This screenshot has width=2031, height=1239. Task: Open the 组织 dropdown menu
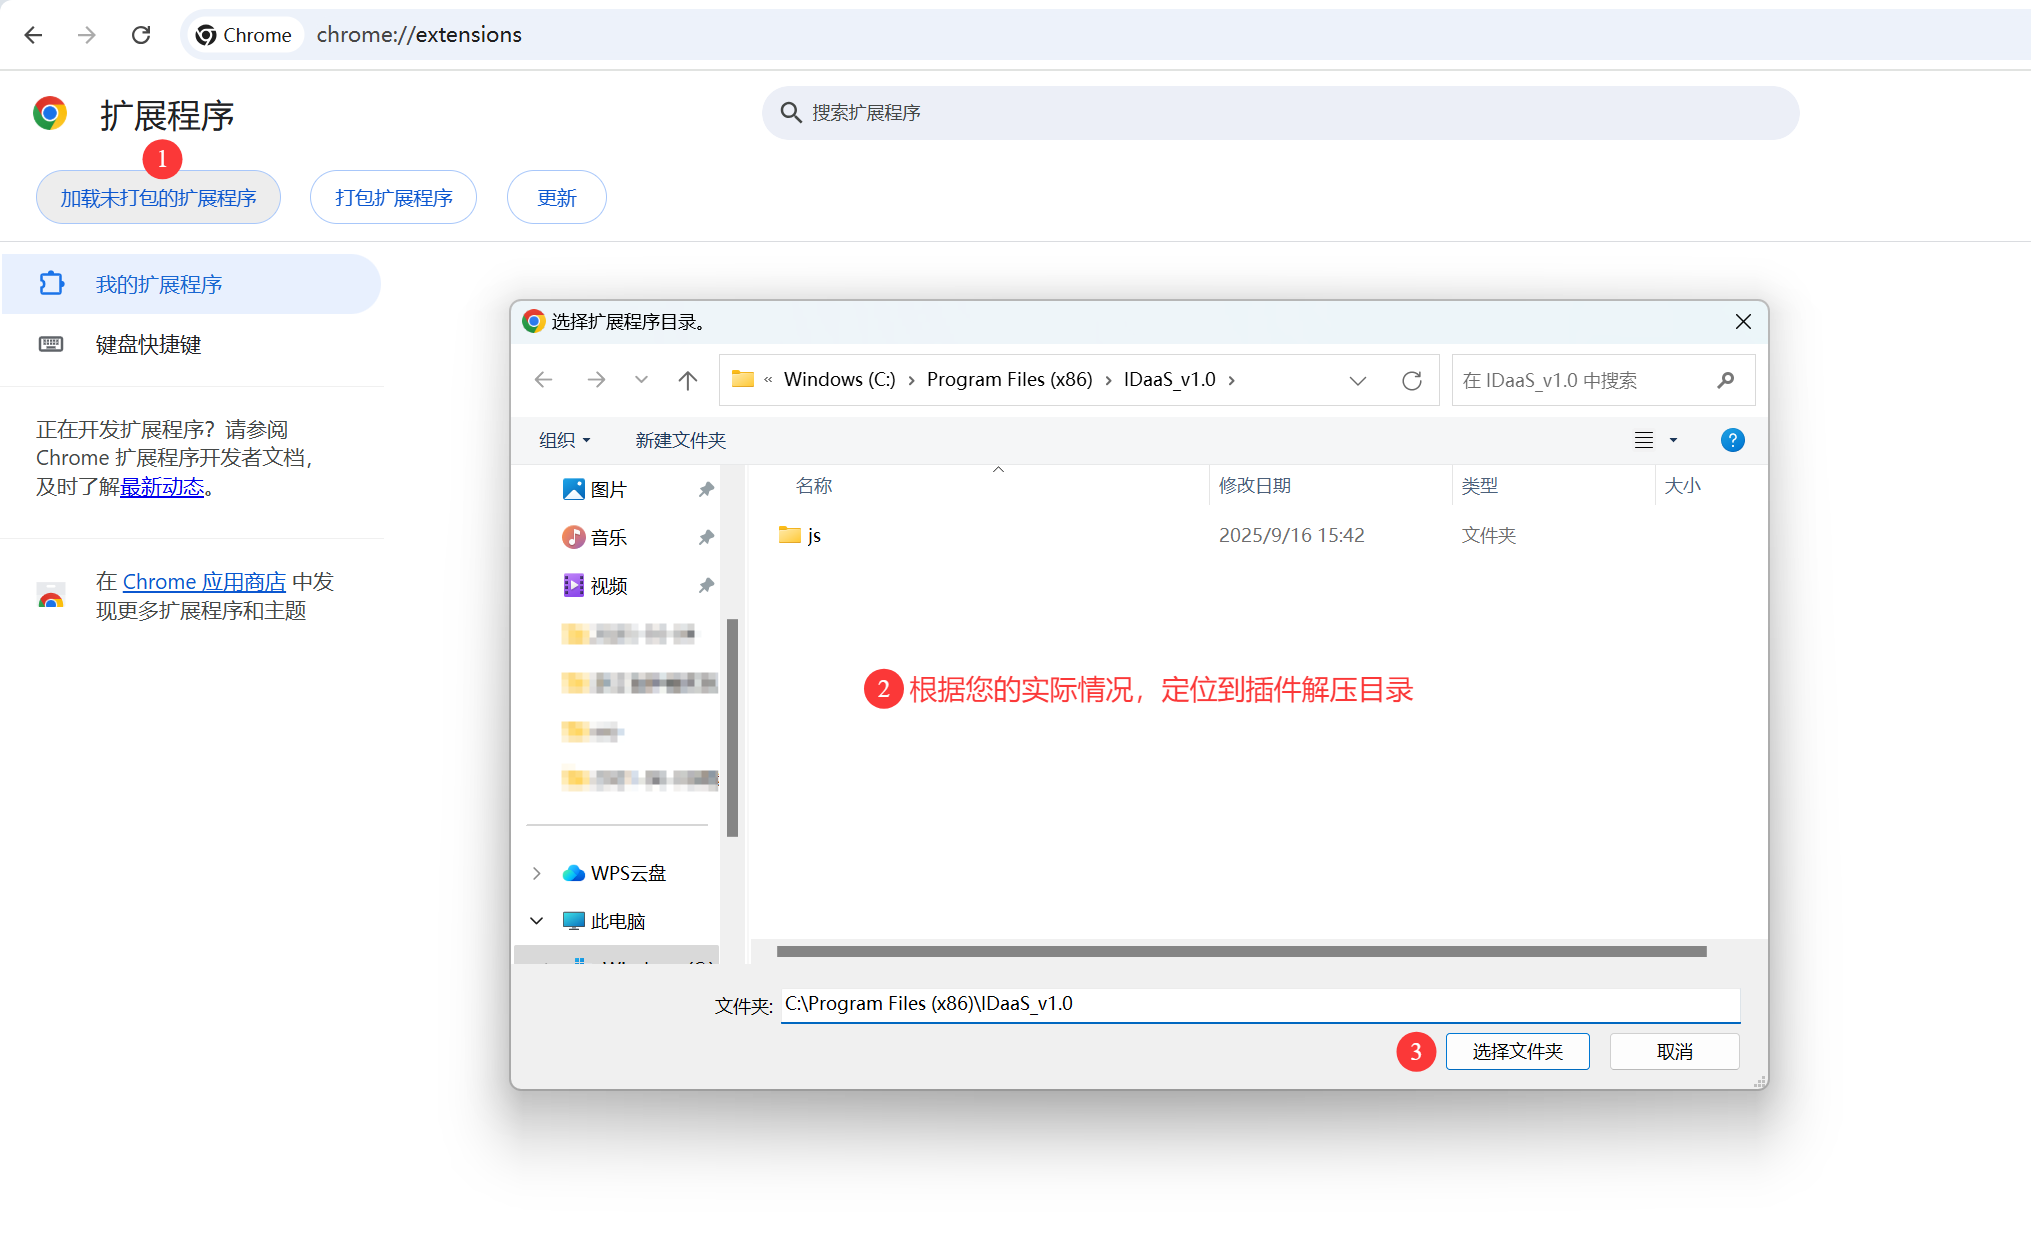coord(564,440)
